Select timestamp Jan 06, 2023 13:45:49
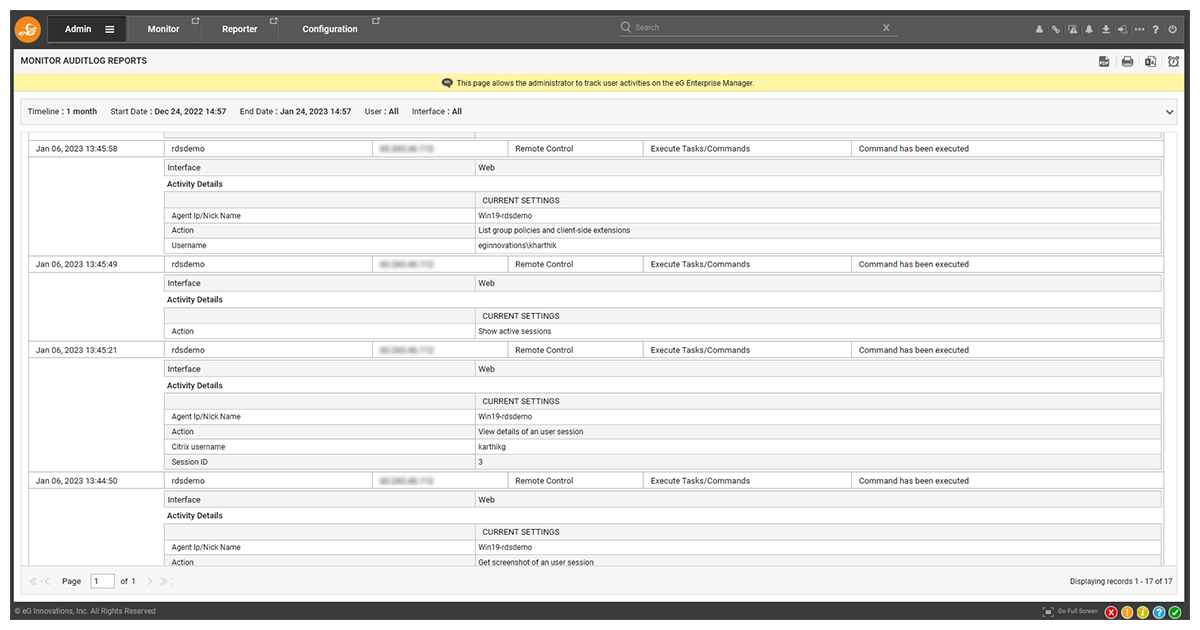 pyautogui.click(x=76, y=264)
